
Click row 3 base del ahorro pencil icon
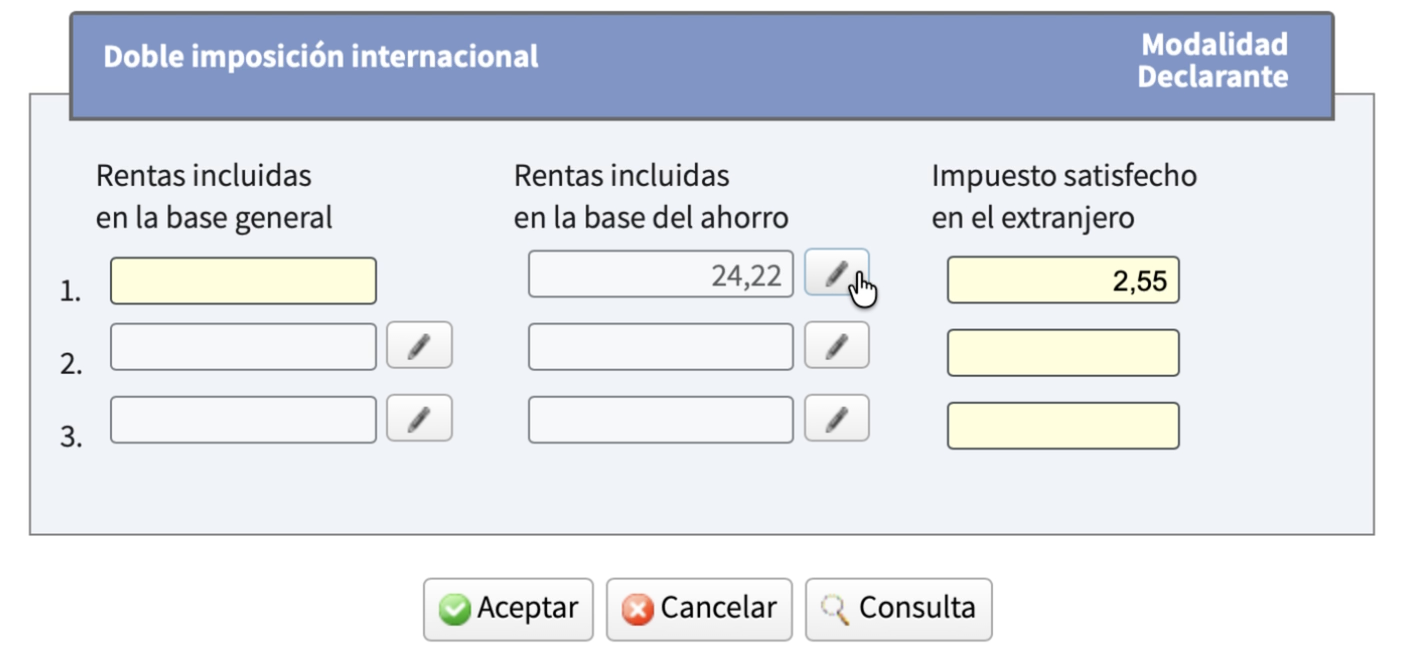[x=836, y=419]
